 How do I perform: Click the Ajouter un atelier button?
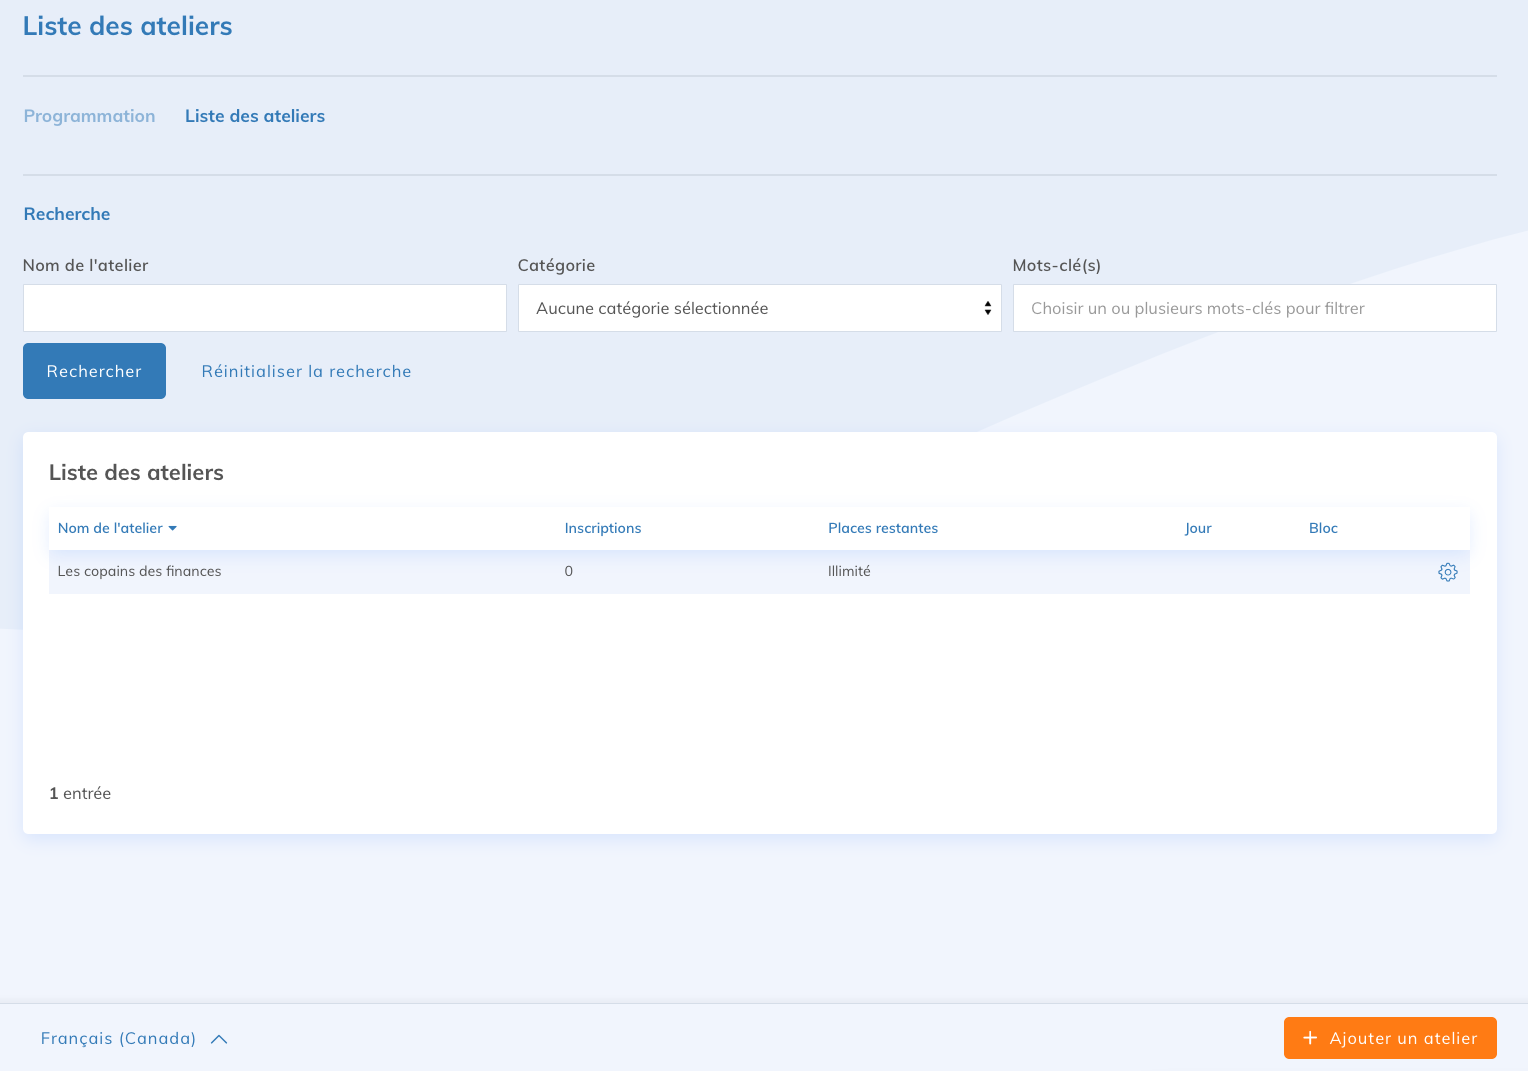[1389, 1038]
